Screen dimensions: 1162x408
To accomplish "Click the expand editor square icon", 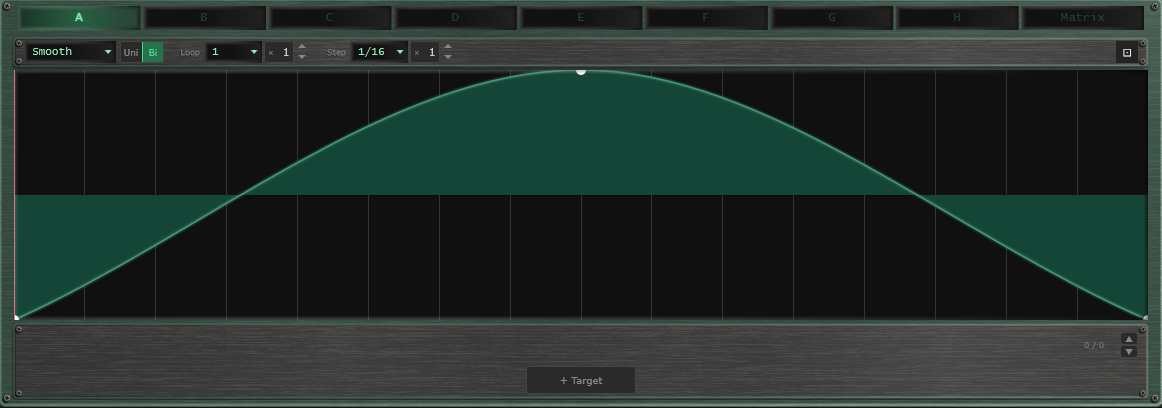I will click(x=1126, y=53).
